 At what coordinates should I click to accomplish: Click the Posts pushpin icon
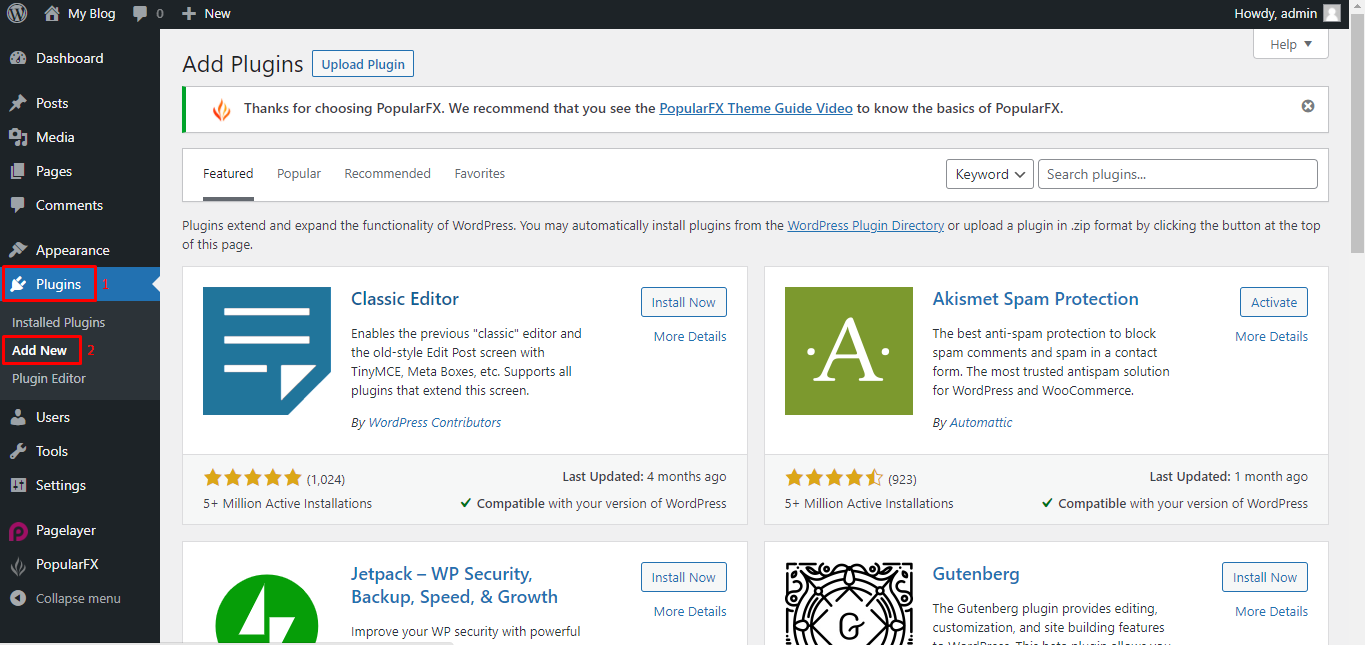click(18, 103)
